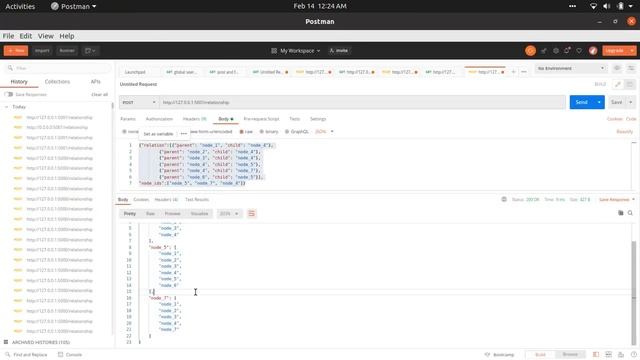Click the network globe icon near Status
This screenshot has height=360, width=640.
tap(504, 200)
